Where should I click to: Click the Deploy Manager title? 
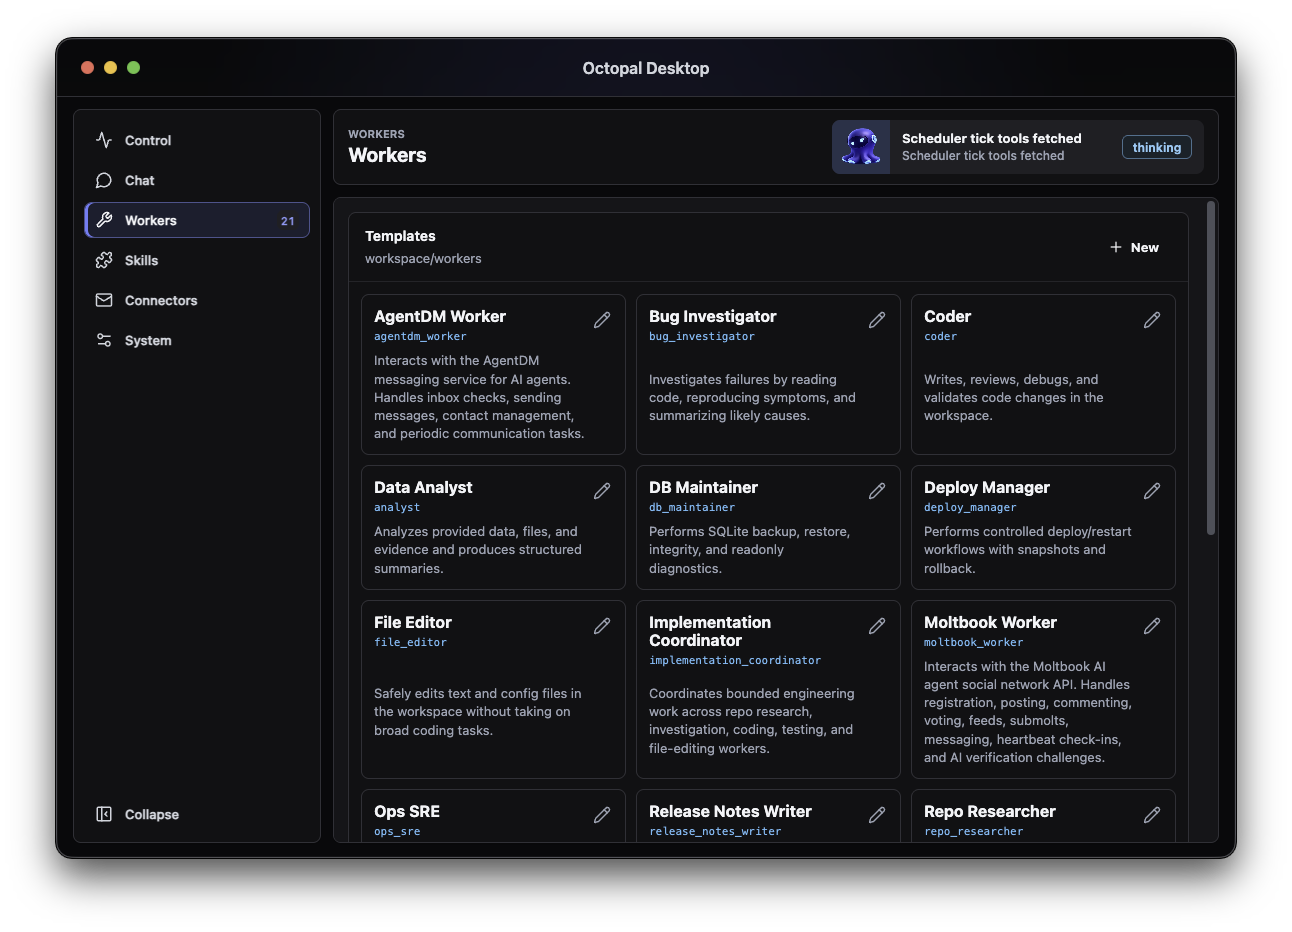(x=986, y=487)
